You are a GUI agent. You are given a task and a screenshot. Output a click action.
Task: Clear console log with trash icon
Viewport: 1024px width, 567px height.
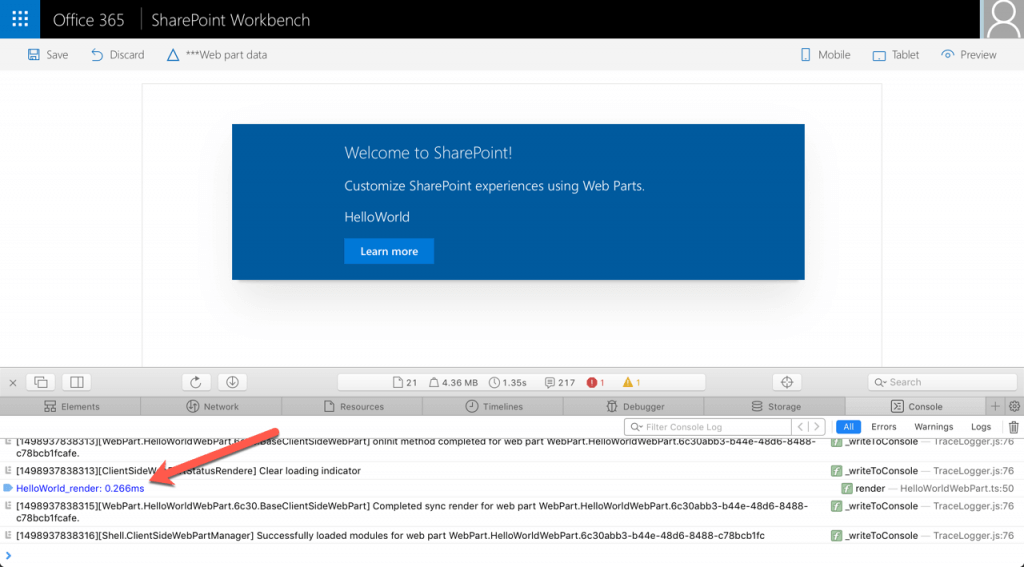(1014, 427)
